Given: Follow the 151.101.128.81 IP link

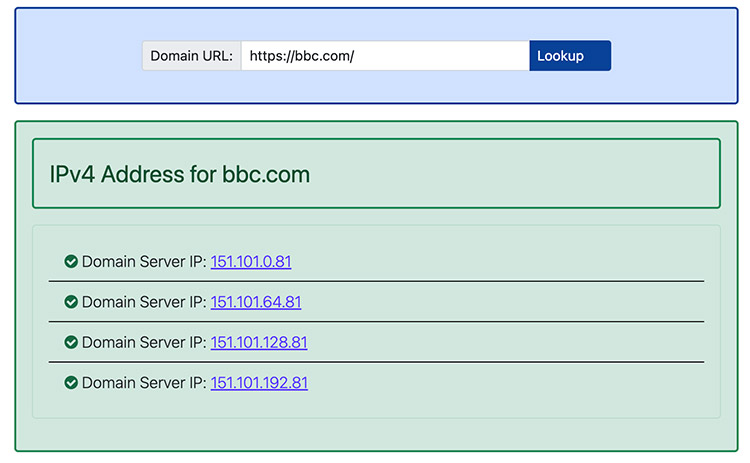Looking at the screenshot, I should (259, 342).
